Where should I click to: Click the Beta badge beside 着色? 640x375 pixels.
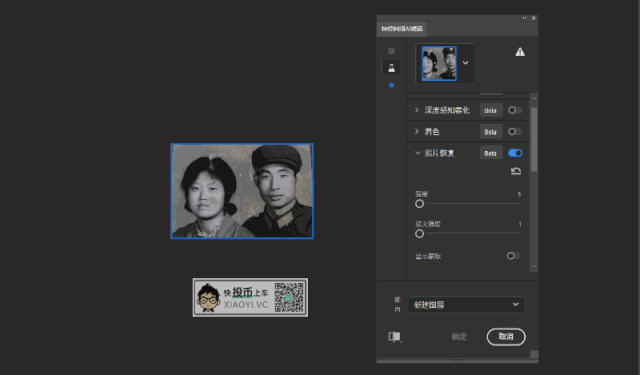[x=491, y=132]
